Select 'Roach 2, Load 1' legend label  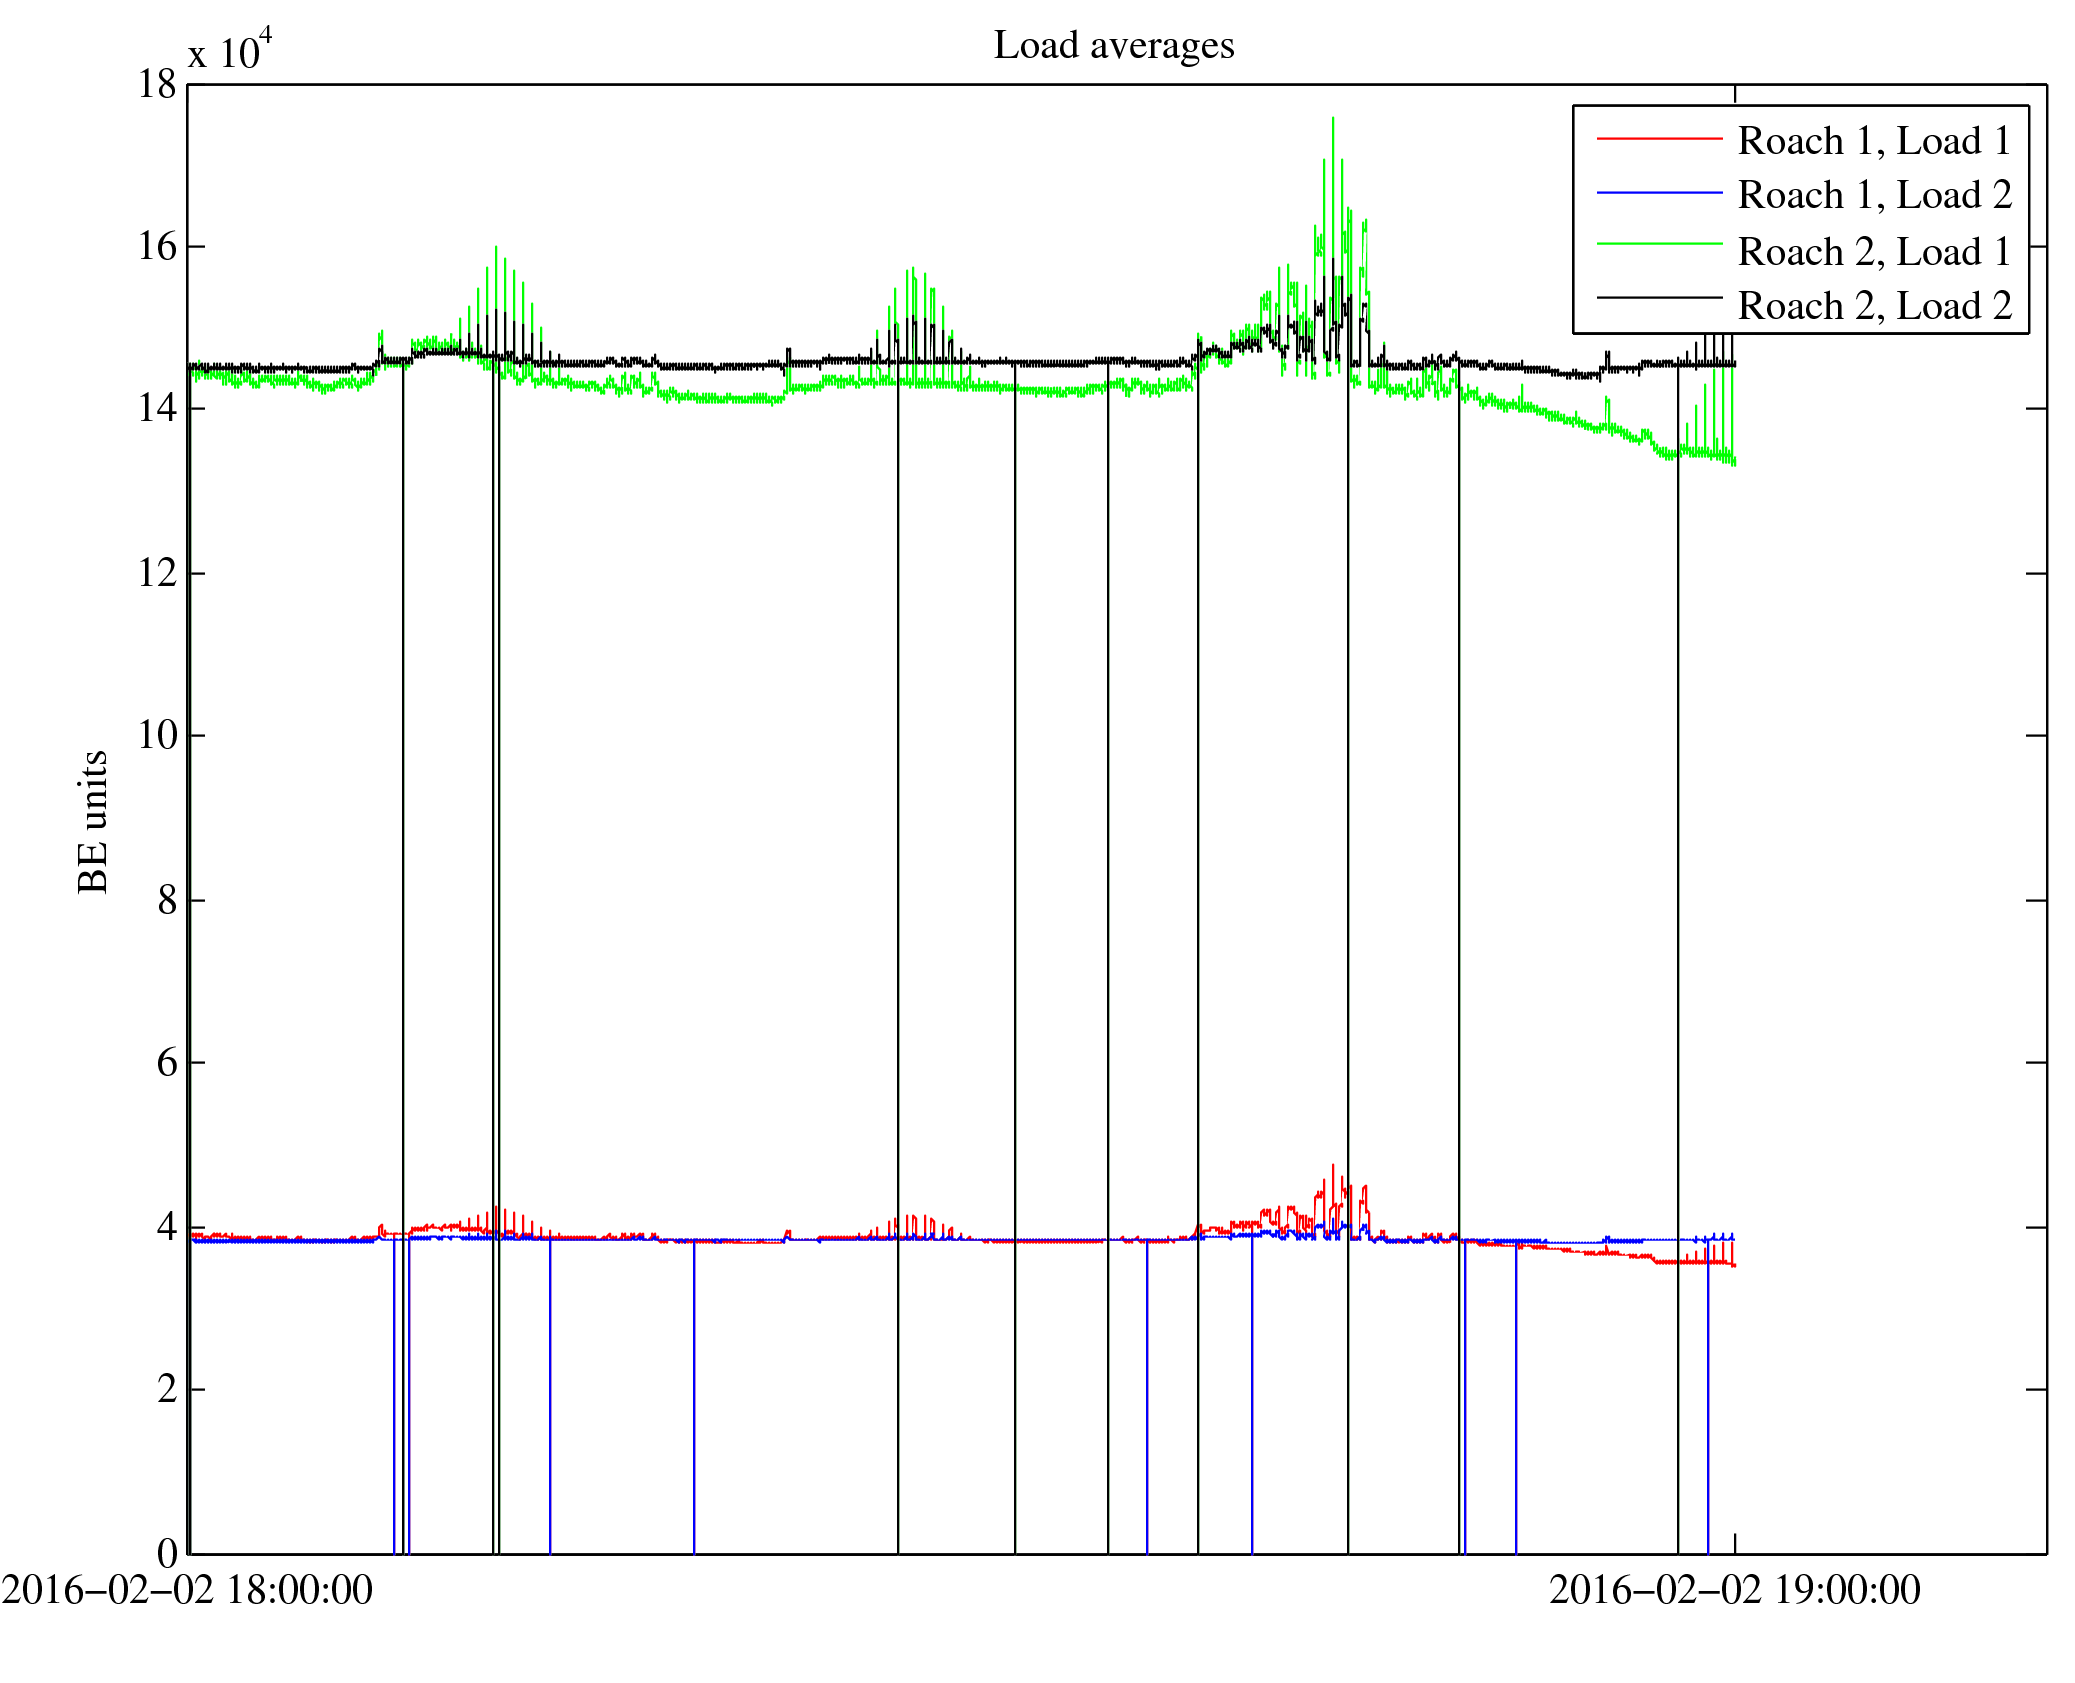[1874, 252]
